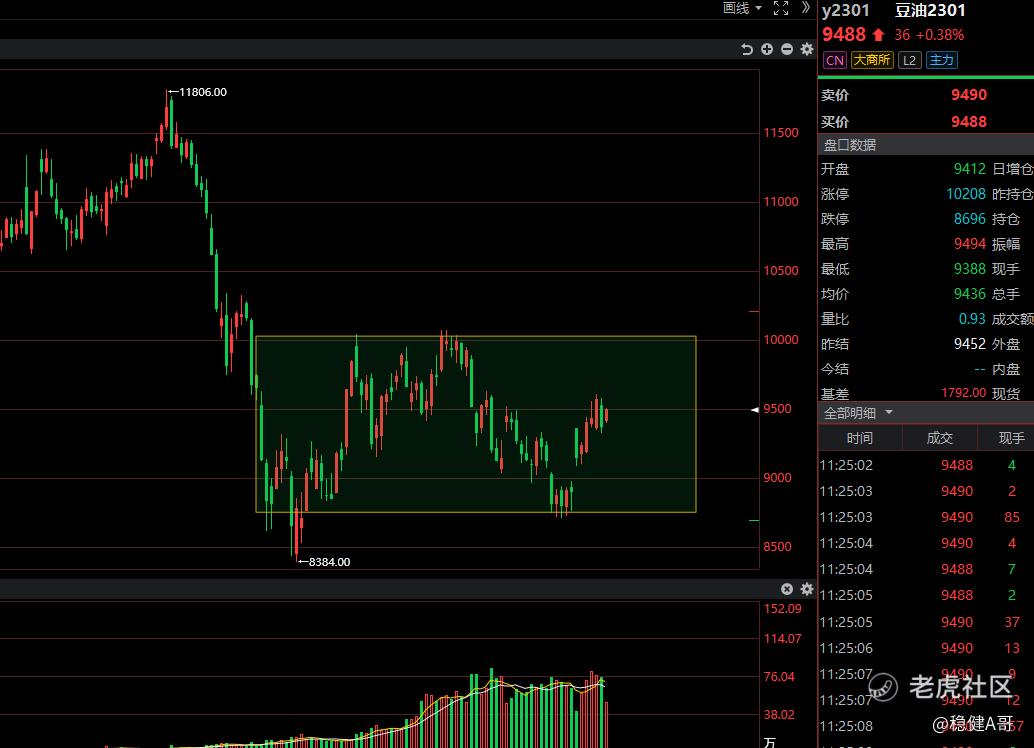Click the 10000 price axis label
The height and width of the screenshot is (748, 1034).
(x=781, y=340)
